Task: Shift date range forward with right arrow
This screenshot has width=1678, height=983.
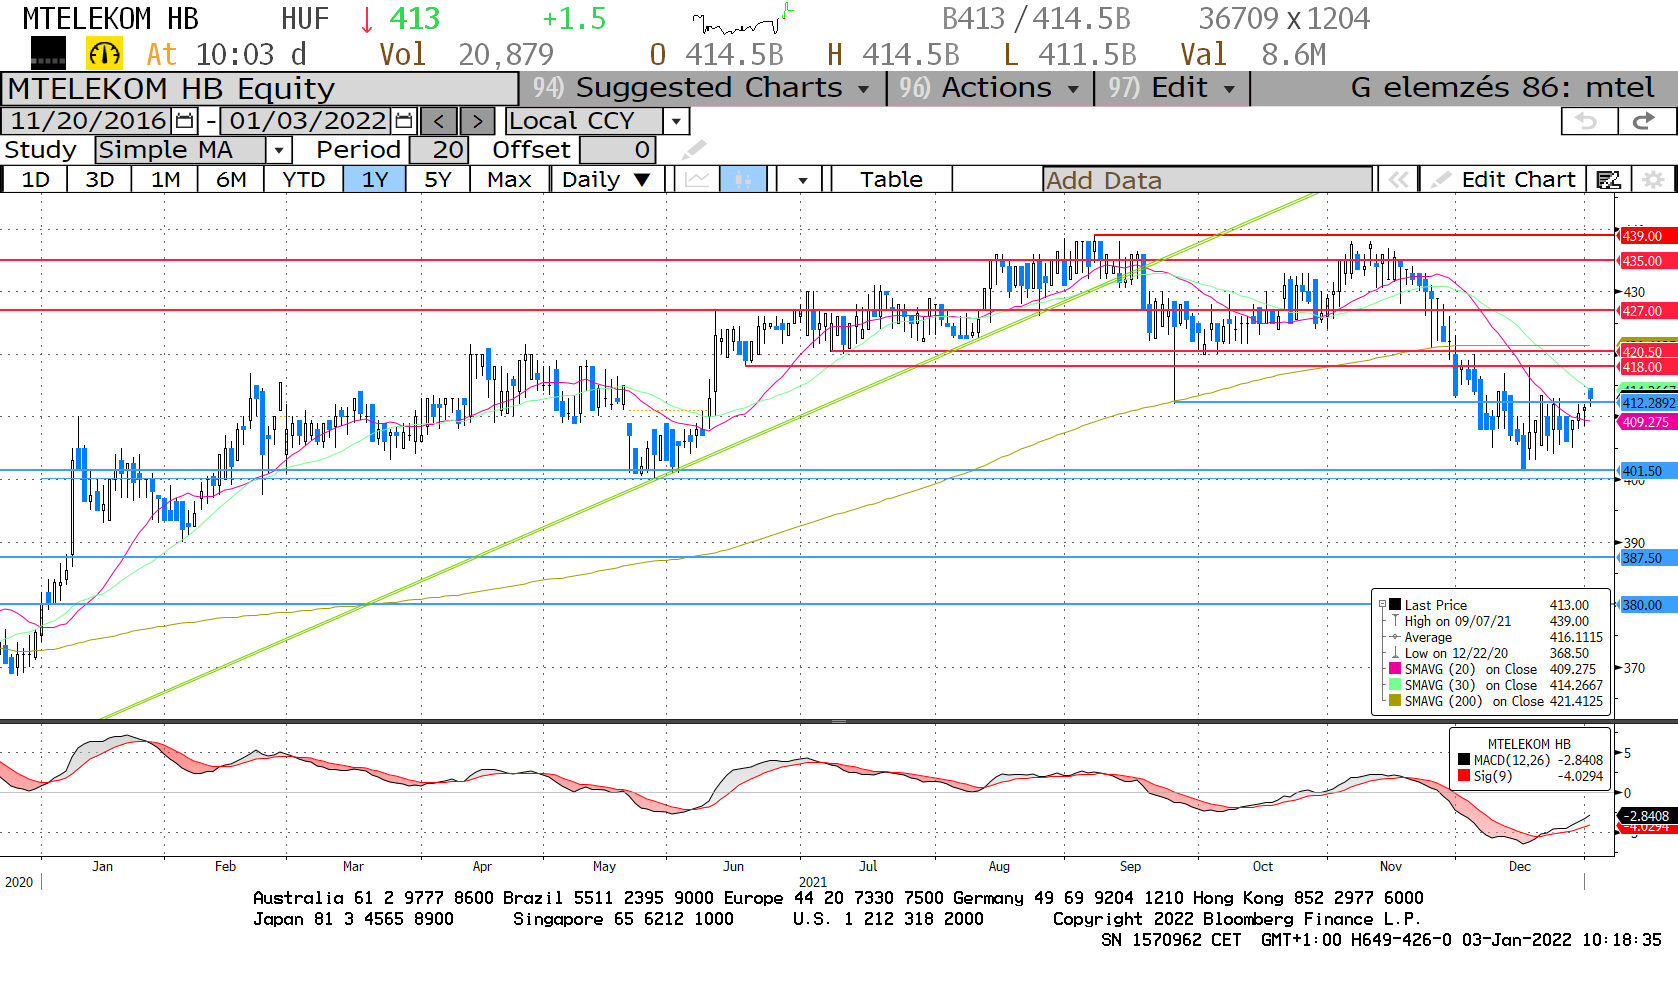Action: (477, 121)
